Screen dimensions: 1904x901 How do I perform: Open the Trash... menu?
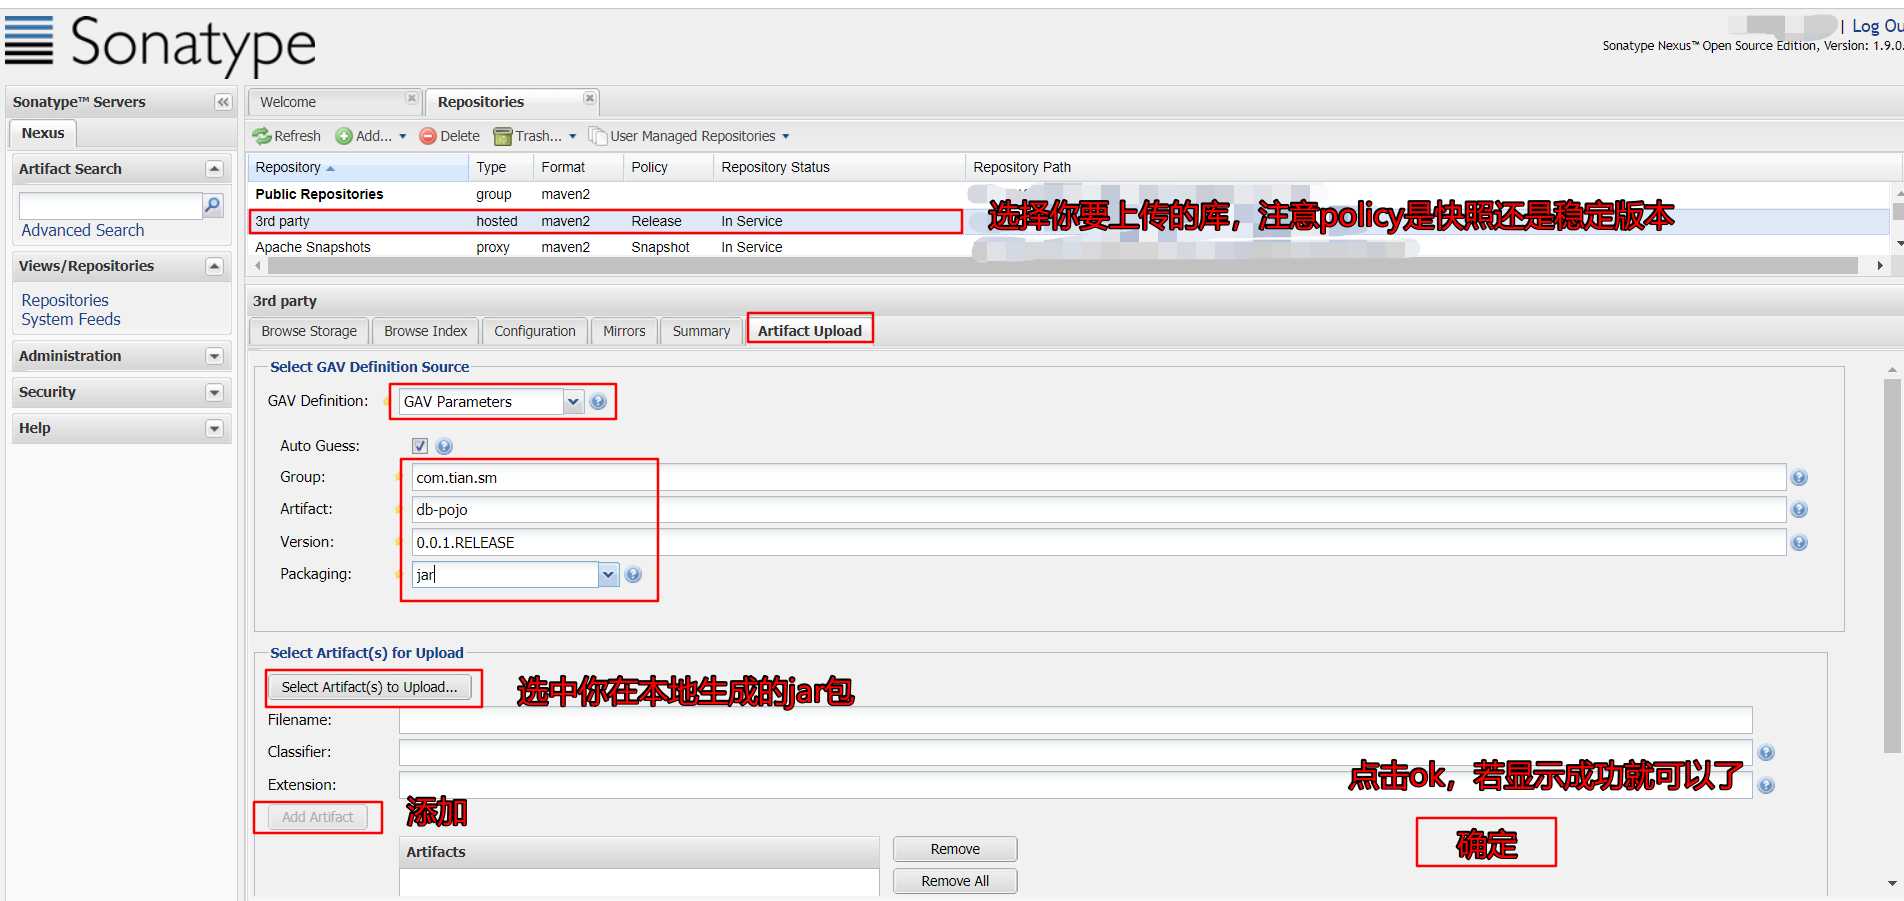tap(535, 136)
